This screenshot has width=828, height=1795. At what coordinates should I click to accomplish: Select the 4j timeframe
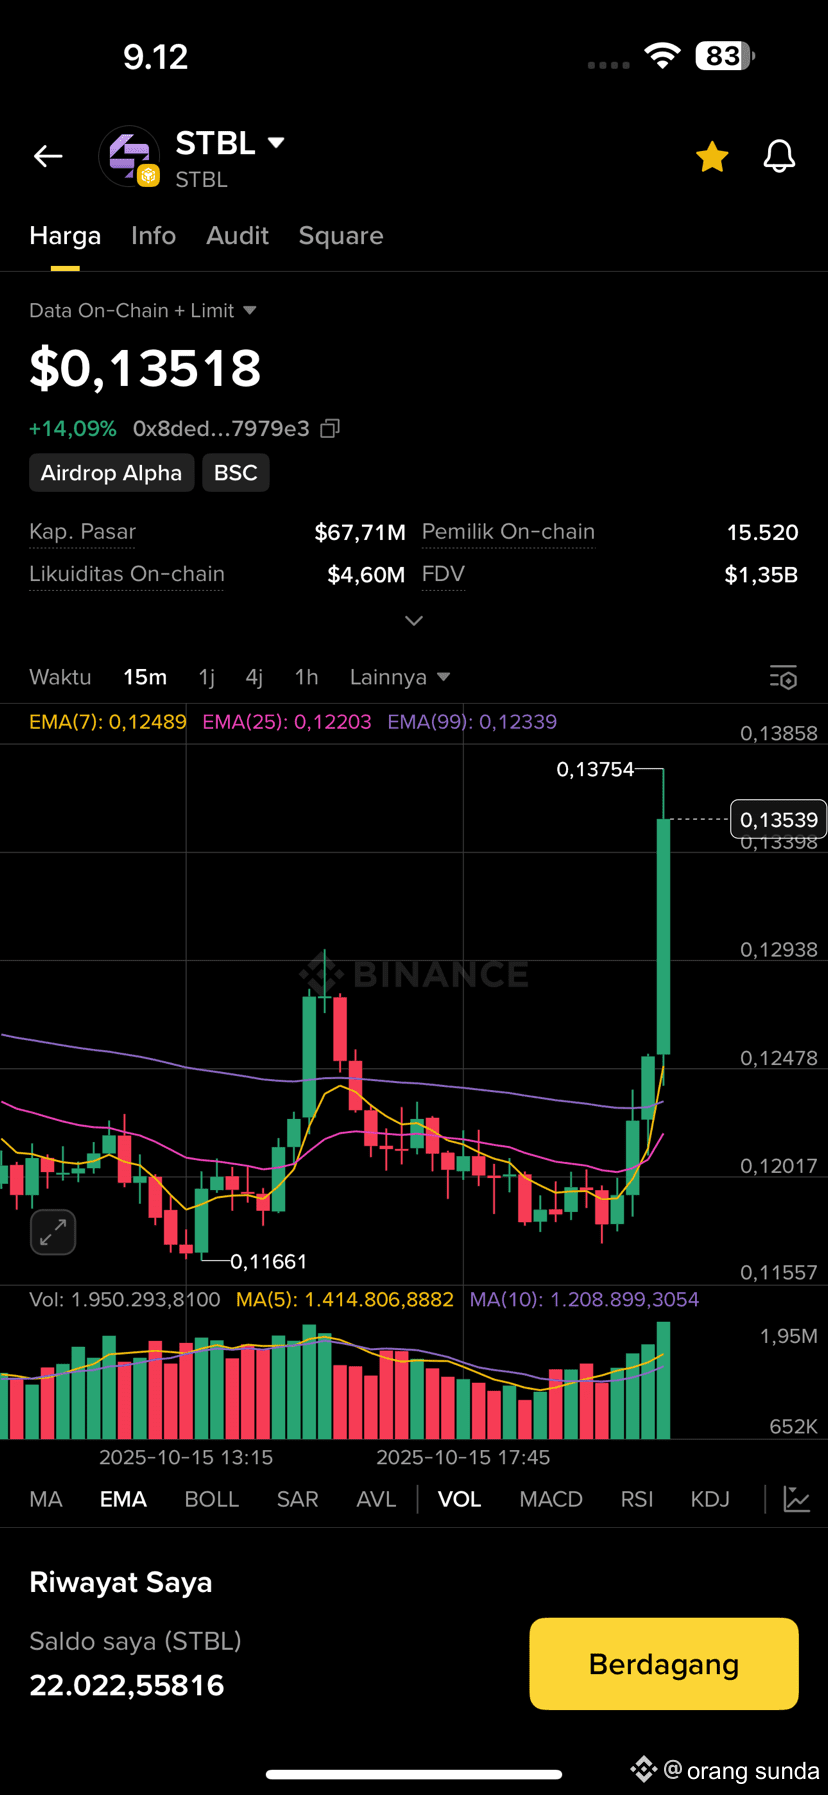[x=254, y=677]
